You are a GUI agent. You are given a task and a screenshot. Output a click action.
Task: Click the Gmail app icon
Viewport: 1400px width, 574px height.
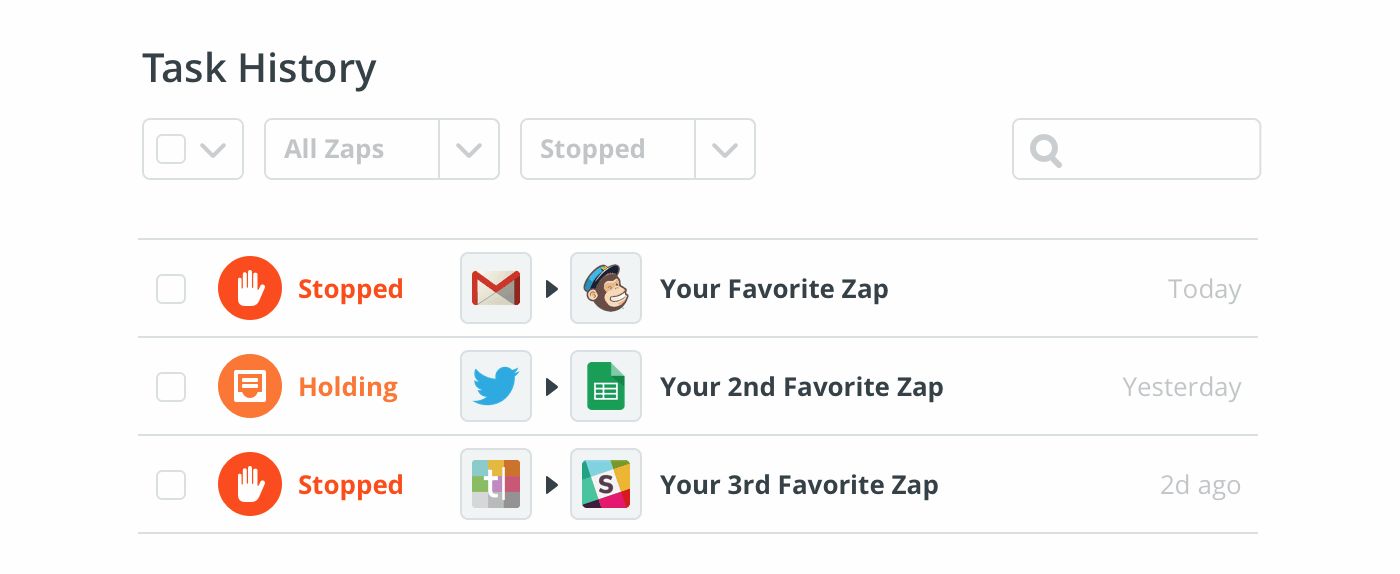point(496,289)
